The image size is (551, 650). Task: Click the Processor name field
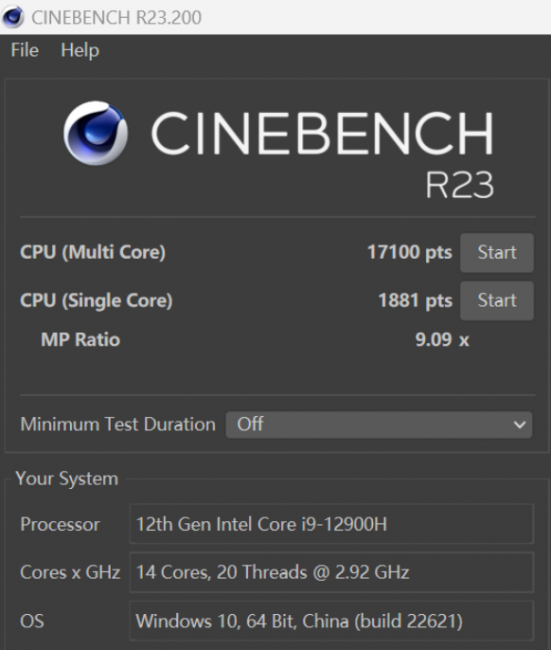332,524
